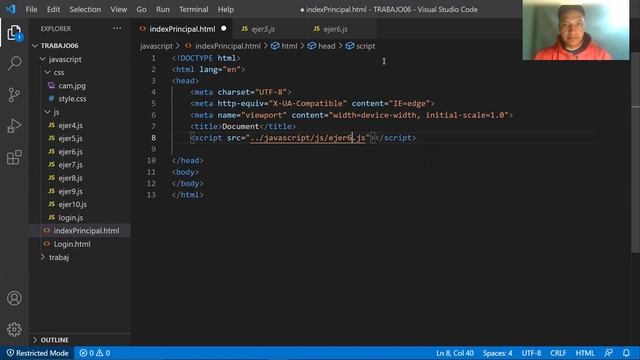
Task: Switch to the indexPrincipal.html editor tab
Action: click(x=182, y=29)
